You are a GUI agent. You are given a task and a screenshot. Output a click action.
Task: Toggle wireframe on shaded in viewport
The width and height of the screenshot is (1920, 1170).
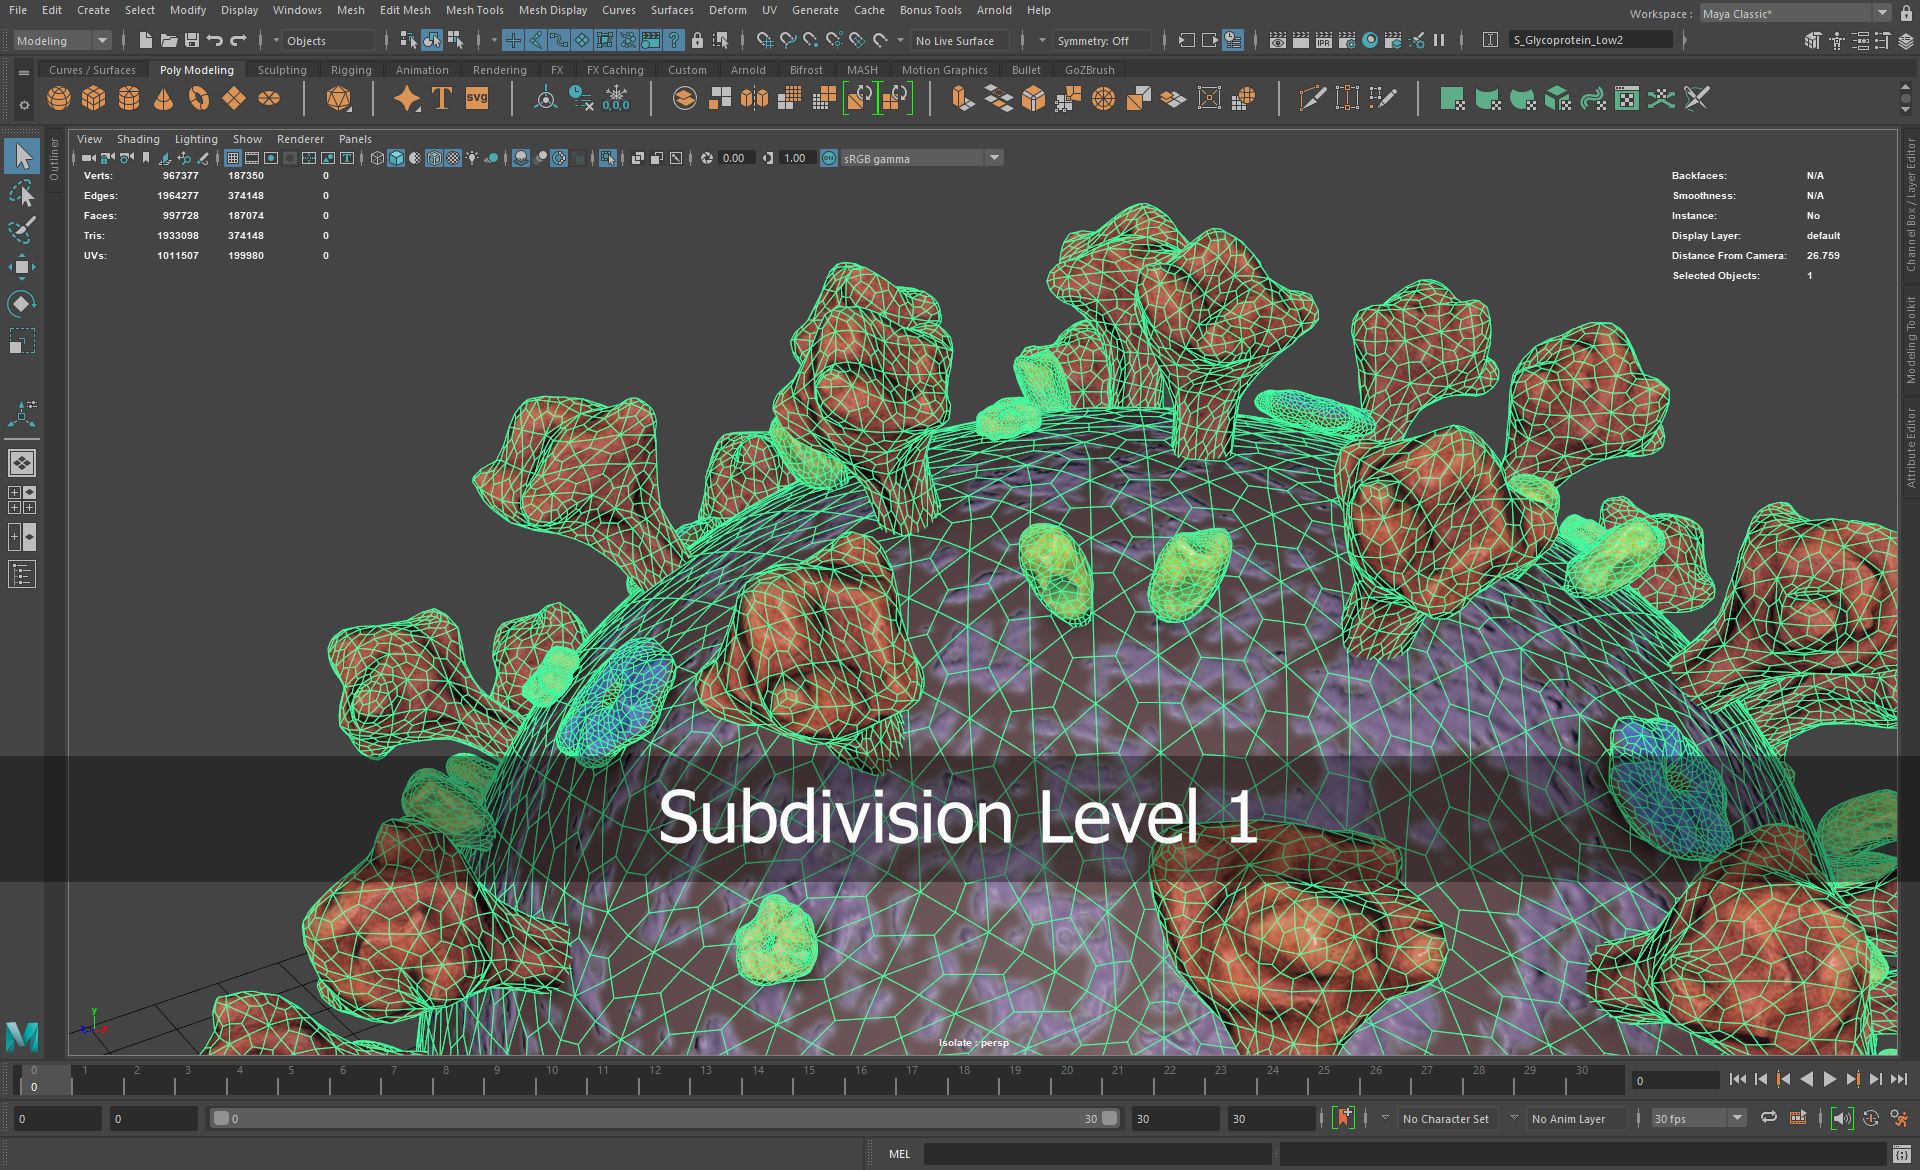pos(434,158)
